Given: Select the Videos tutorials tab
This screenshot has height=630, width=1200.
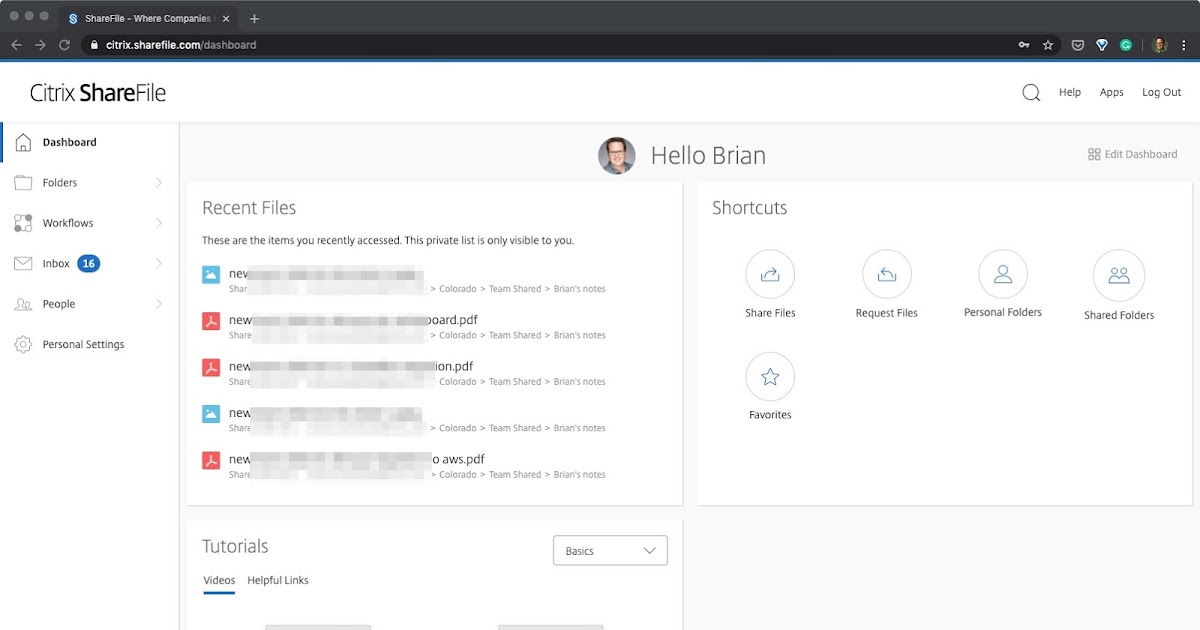Looking at the screenshot, I should coord(219,580).
